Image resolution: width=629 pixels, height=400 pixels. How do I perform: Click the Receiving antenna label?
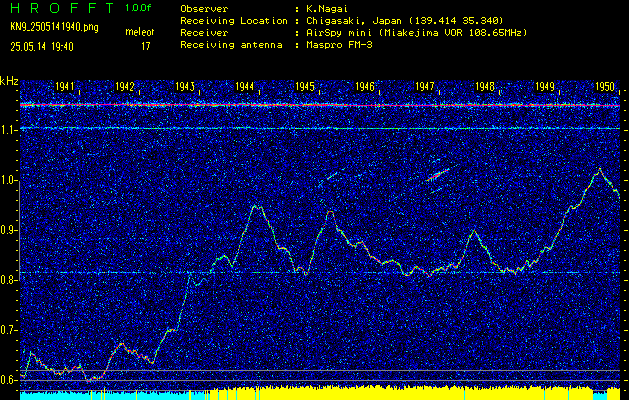(231, 45)
